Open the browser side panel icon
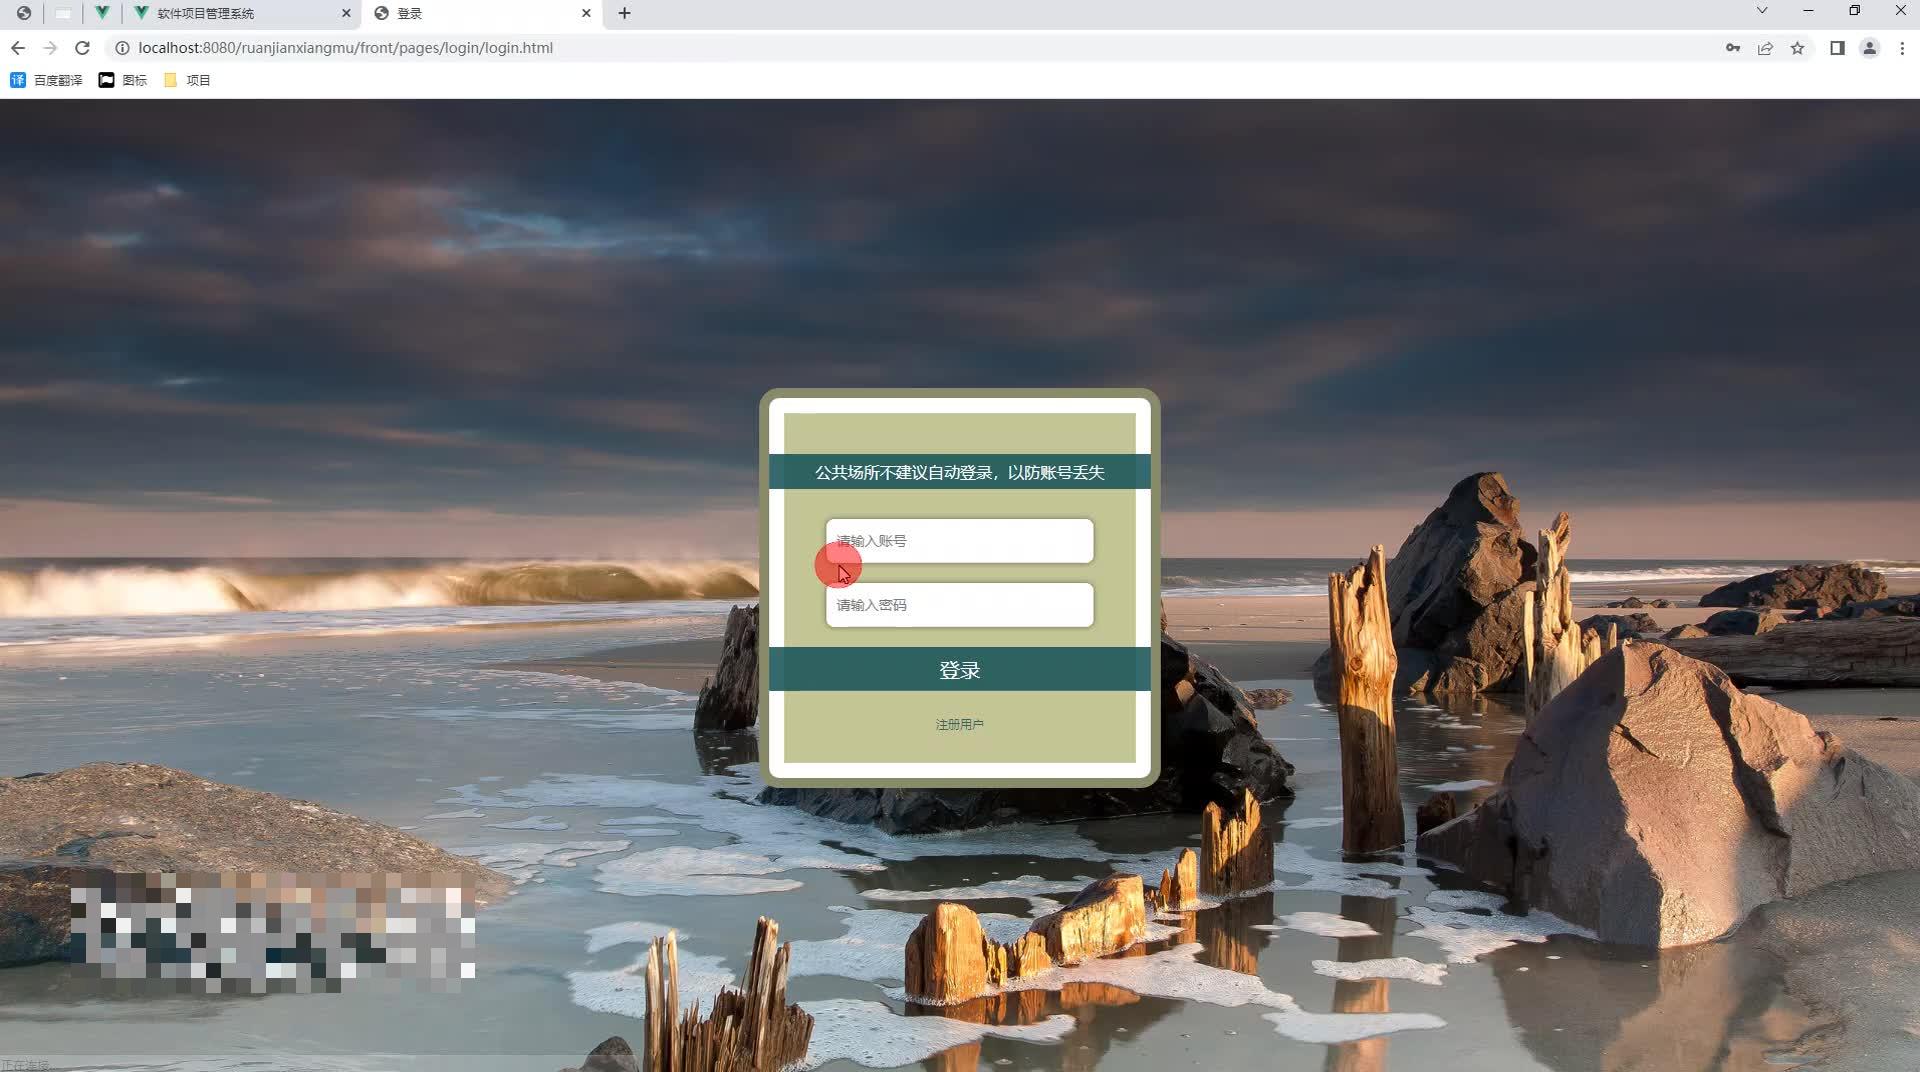The image size is (1920, 1072). 1838,47
